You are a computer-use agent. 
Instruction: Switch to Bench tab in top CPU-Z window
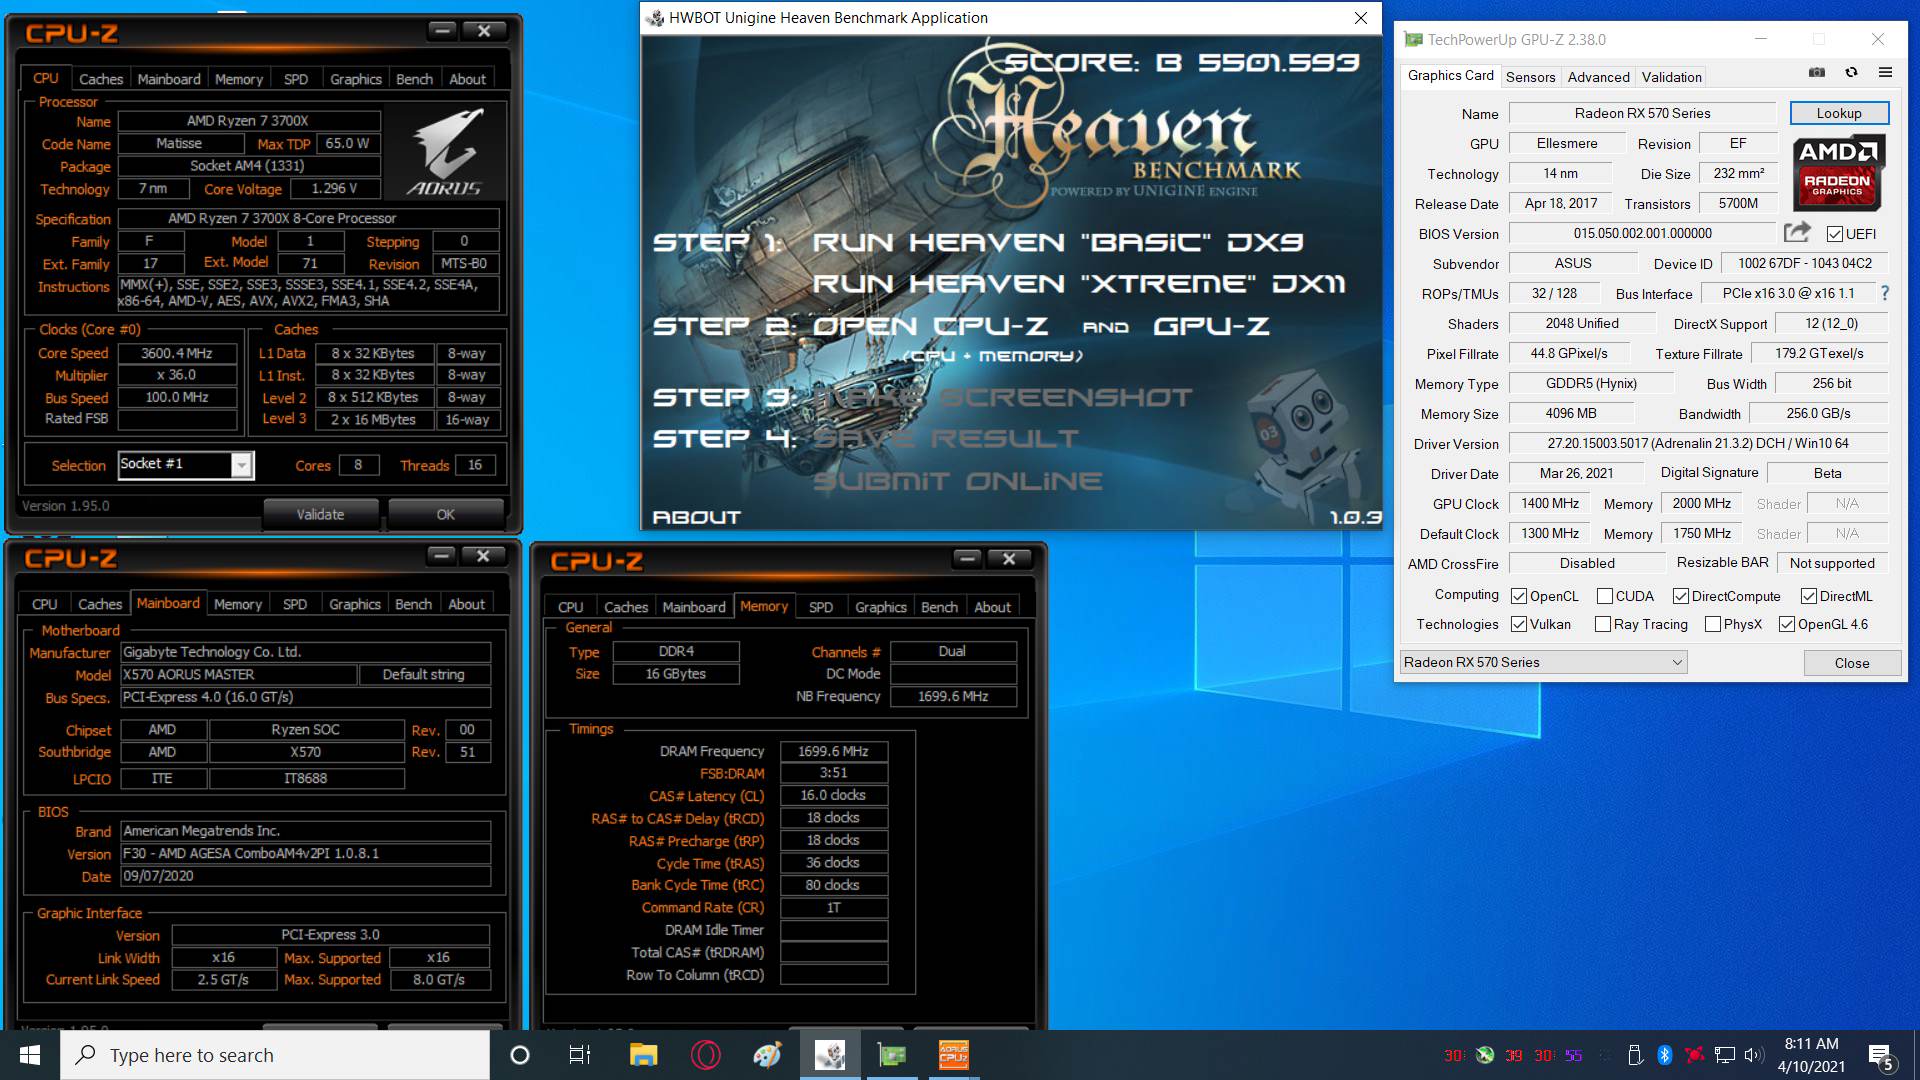(x=414, y=79)
